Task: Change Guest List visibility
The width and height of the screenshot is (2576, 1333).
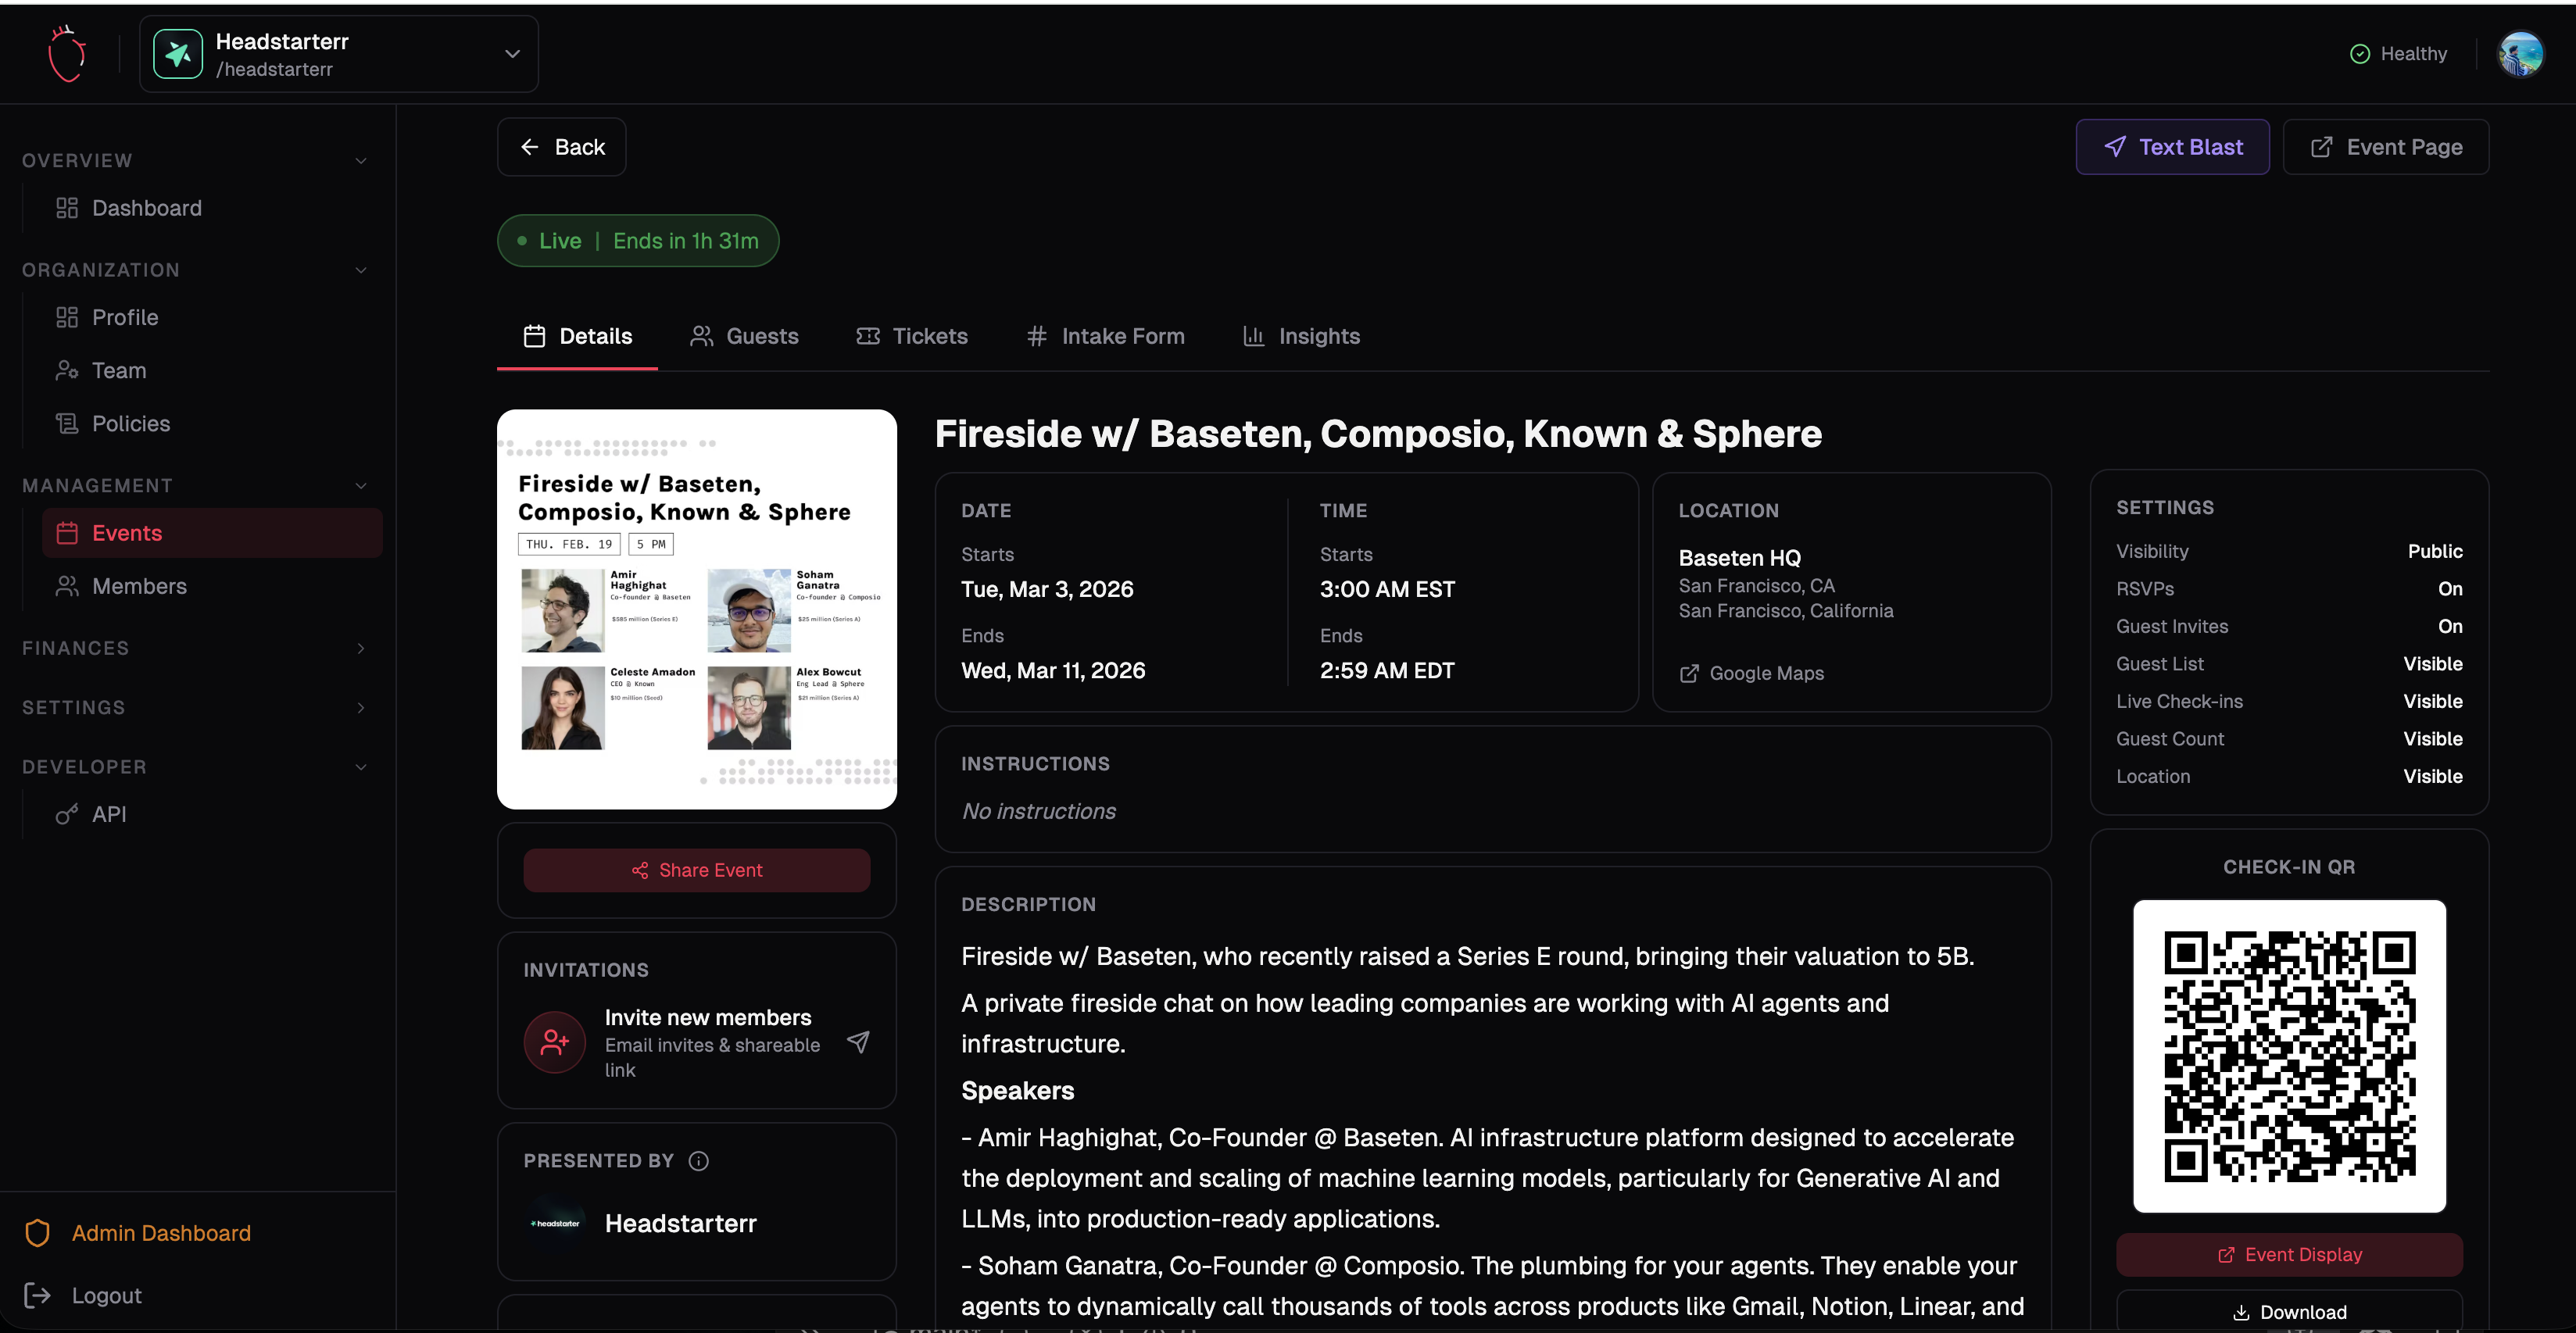Action: point(2433,663)
